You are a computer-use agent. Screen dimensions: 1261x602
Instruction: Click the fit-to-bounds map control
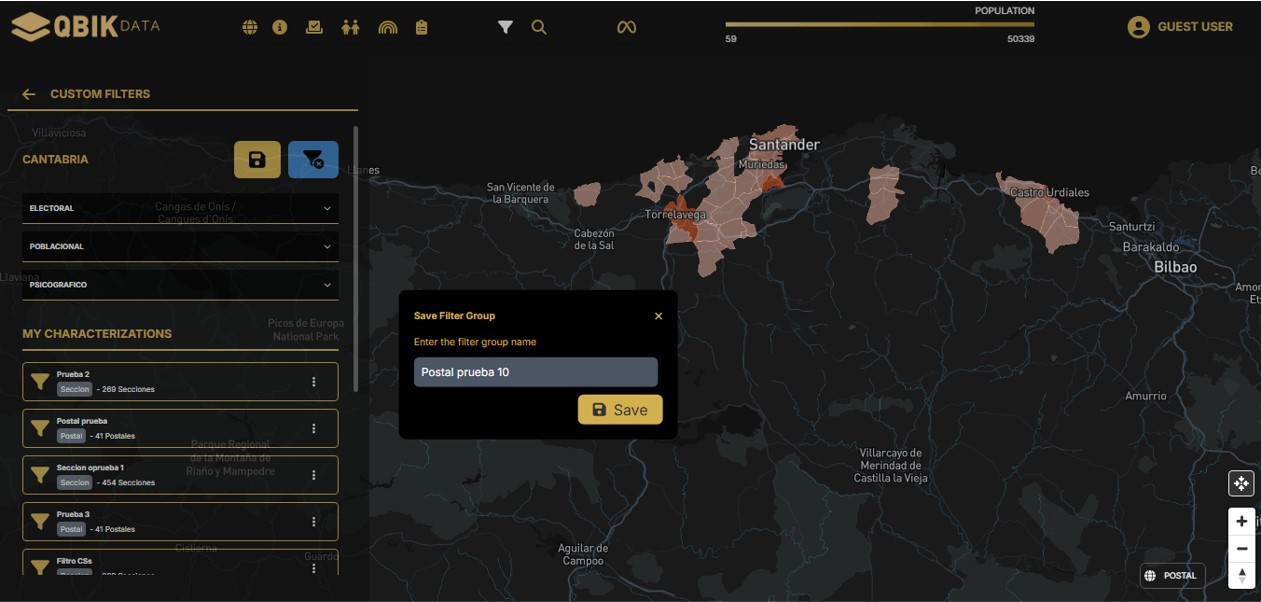coord(1241,484)
